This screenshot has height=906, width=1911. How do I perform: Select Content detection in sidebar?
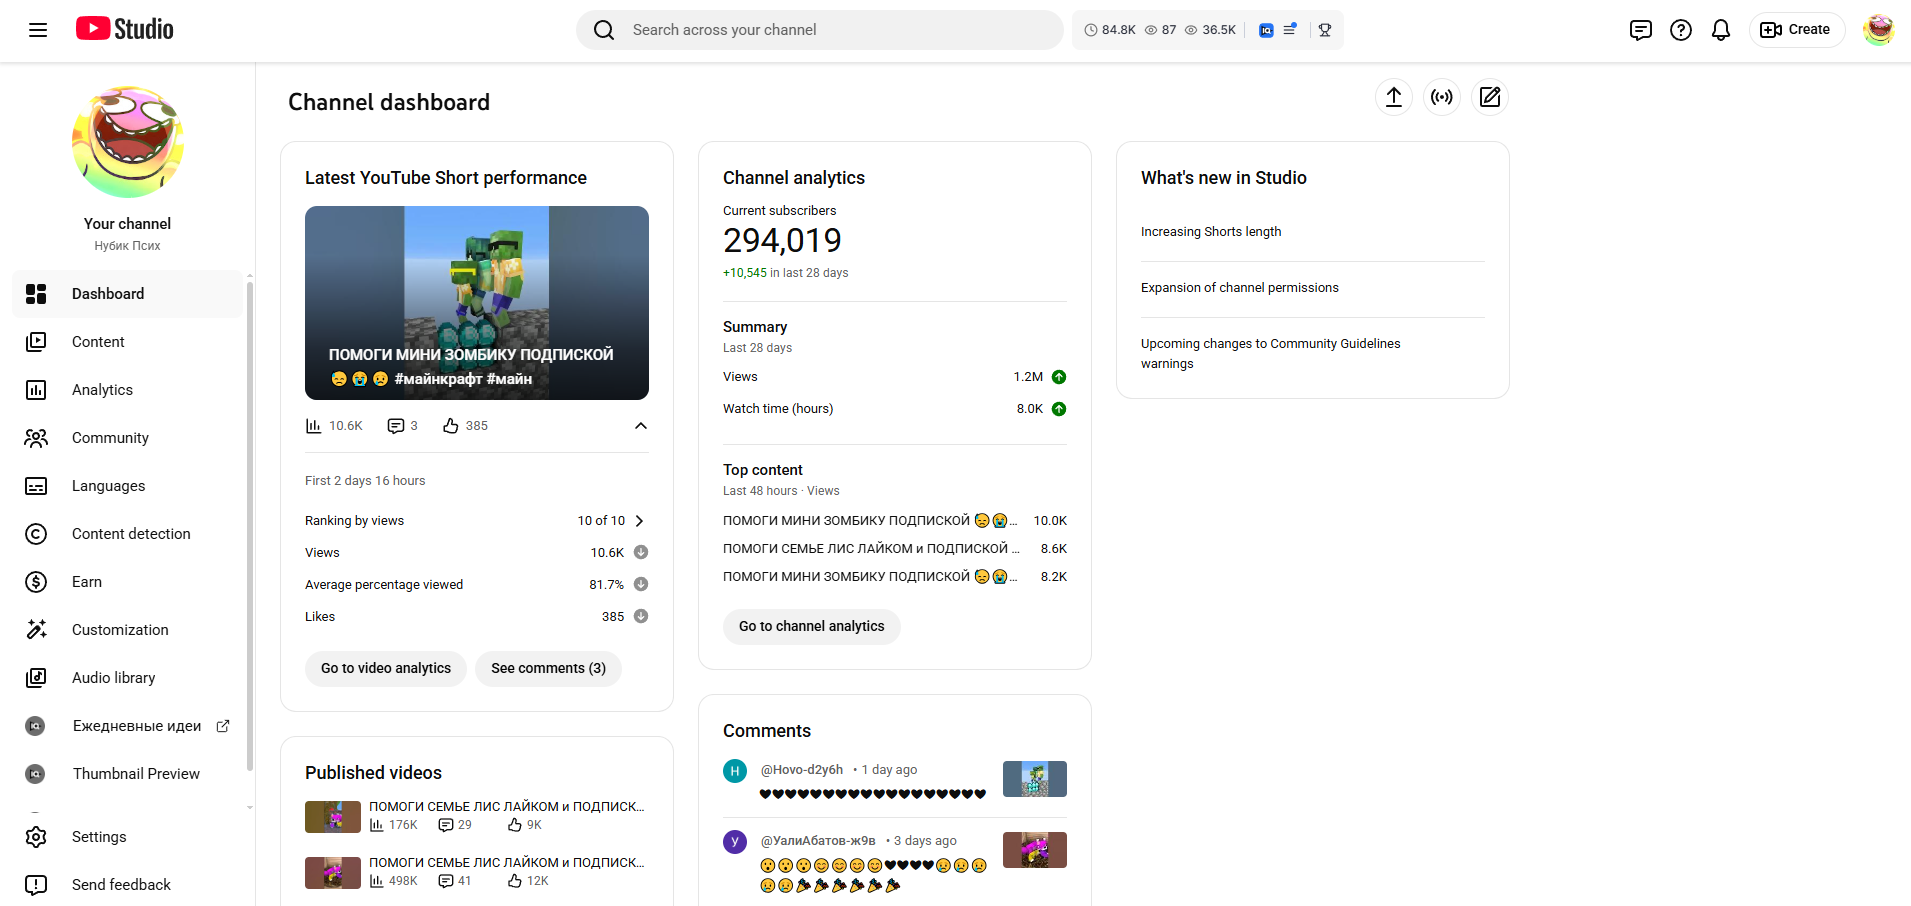pos(131,534)
